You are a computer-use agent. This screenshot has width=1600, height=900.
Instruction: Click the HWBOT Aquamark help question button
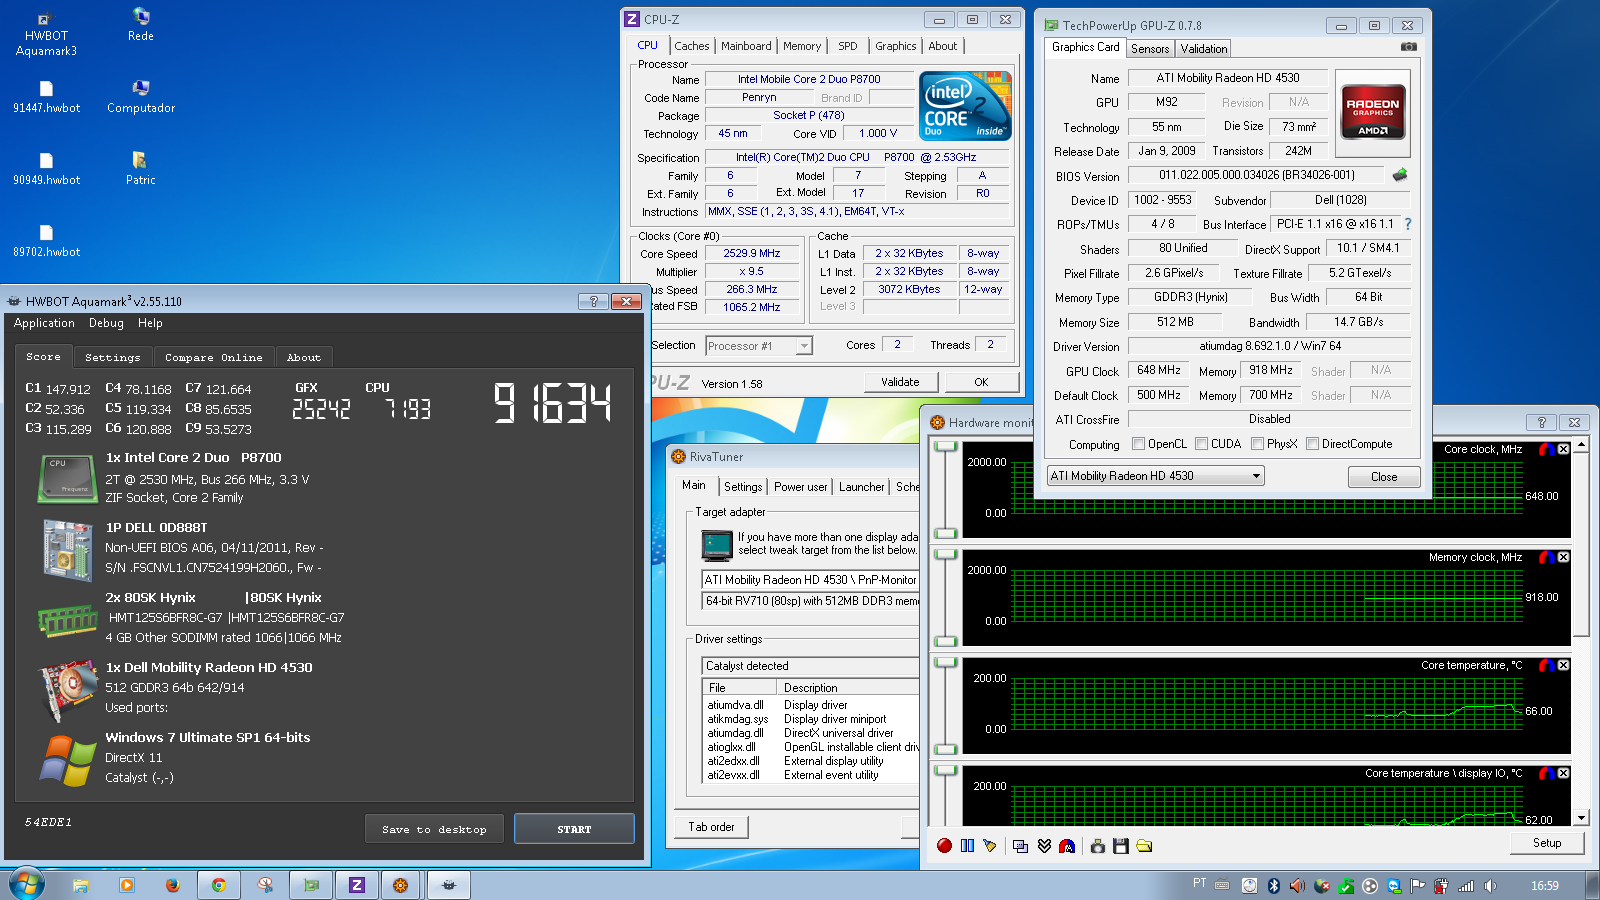(593, 301)
